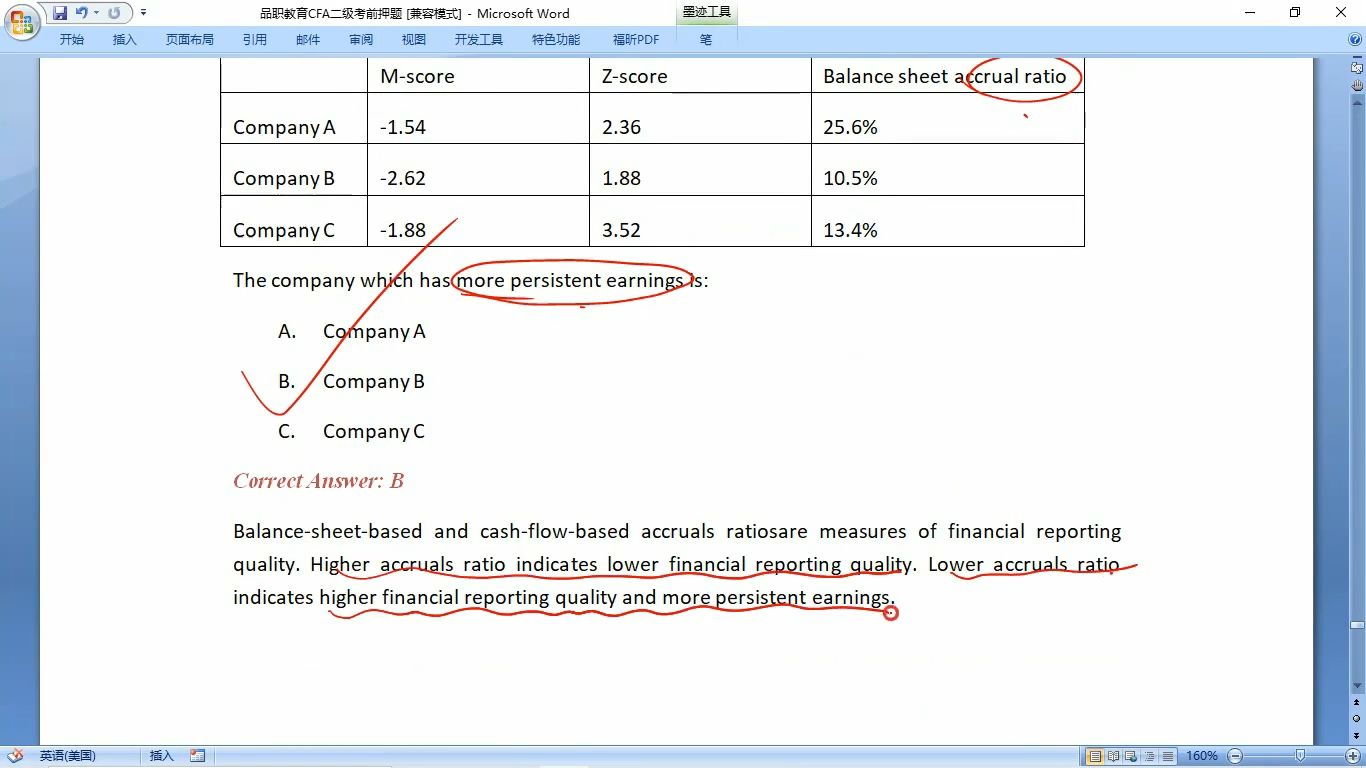Switch to Print Layout view

point(1095,756)
